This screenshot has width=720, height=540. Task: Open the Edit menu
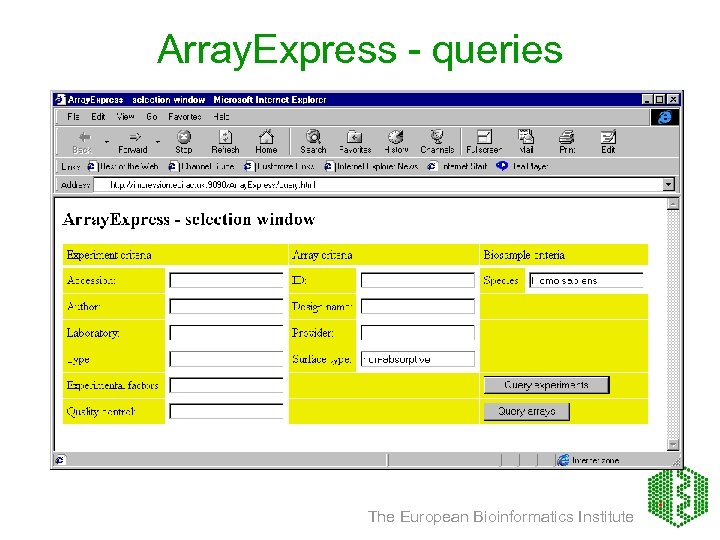point(98,117)
